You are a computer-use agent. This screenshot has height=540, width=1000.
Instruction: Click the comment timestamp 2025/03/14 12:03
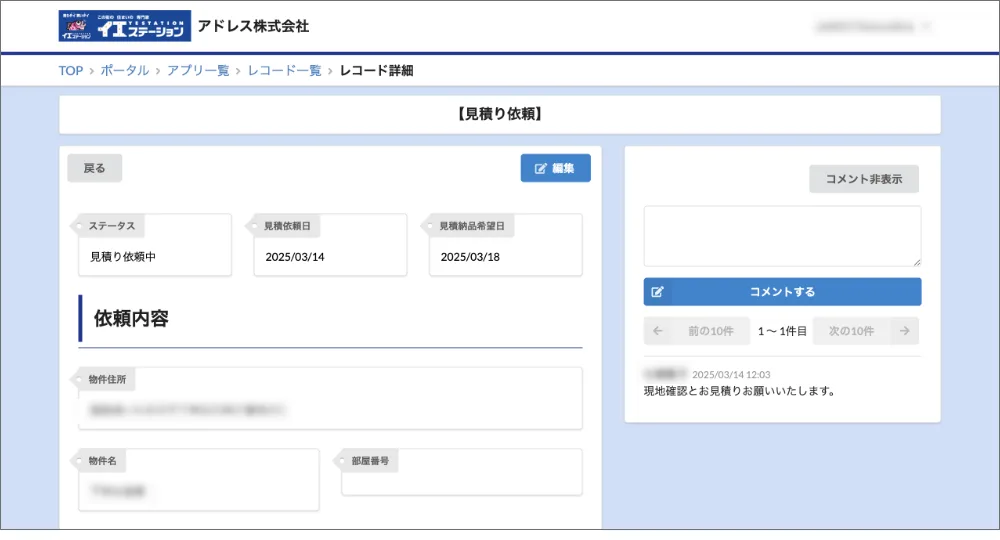[x=732, y=375]
